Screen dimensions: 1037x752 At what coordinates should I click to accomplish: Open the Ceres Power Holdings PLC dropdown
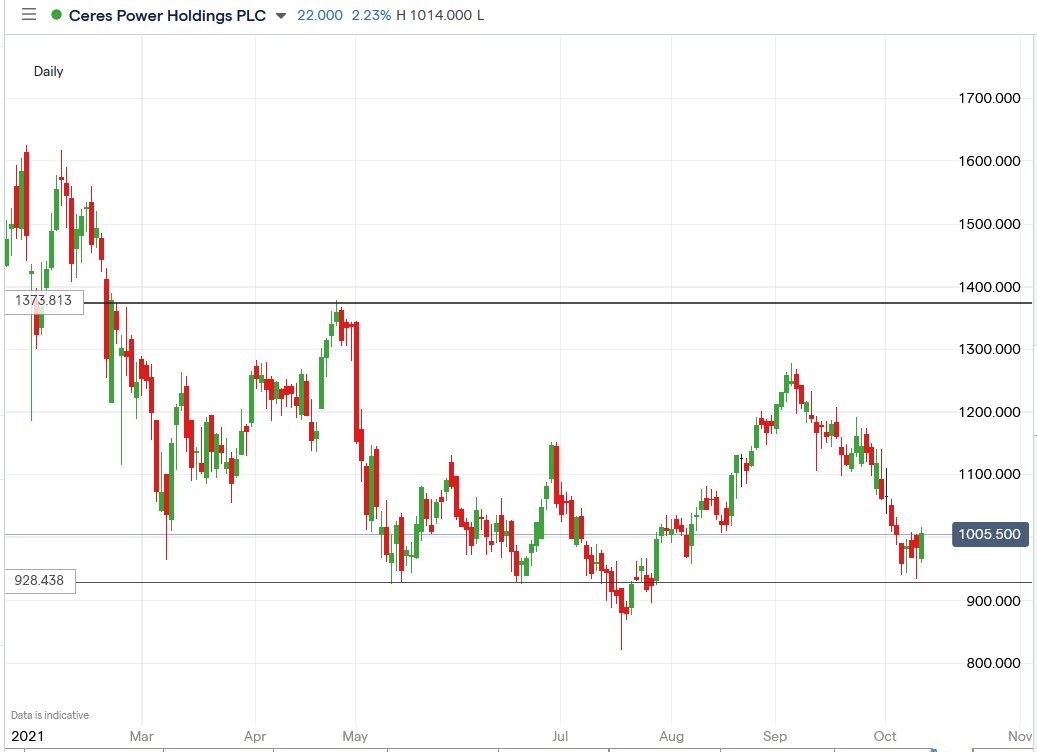279,15
